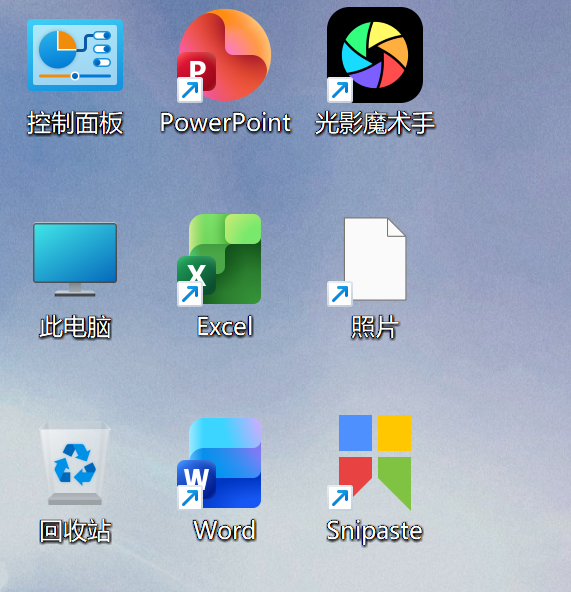Select the Snipaste shortcut icon
Image resolution: width=571 pixels, height=592 pixels.
coord(369,462)
